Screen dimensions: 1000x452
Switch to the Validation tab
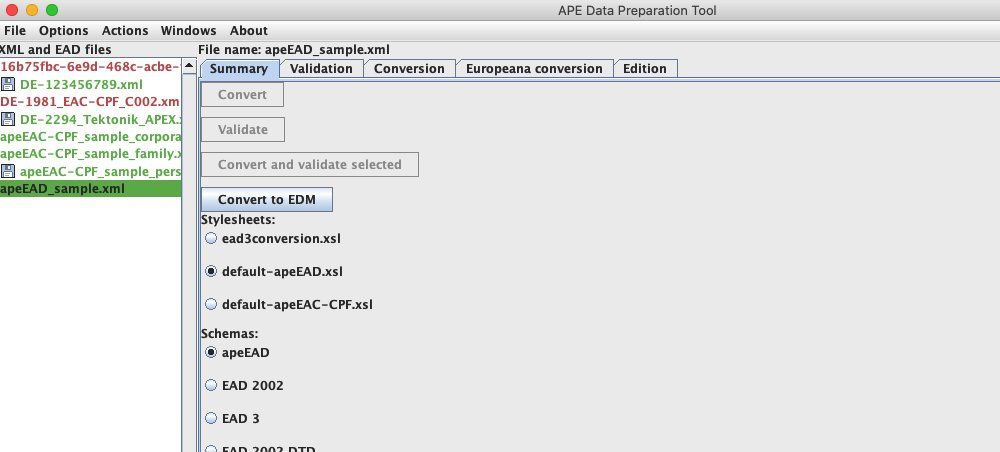click(x=321, y=69)
